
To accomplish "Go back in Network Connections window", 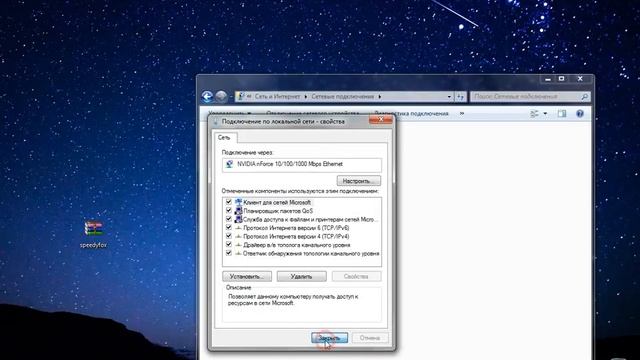I will (207, 96).
